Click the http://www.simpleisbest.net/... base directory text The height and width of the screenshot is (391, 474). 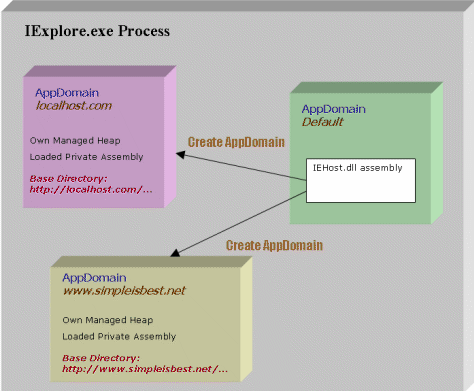point(145,369)
